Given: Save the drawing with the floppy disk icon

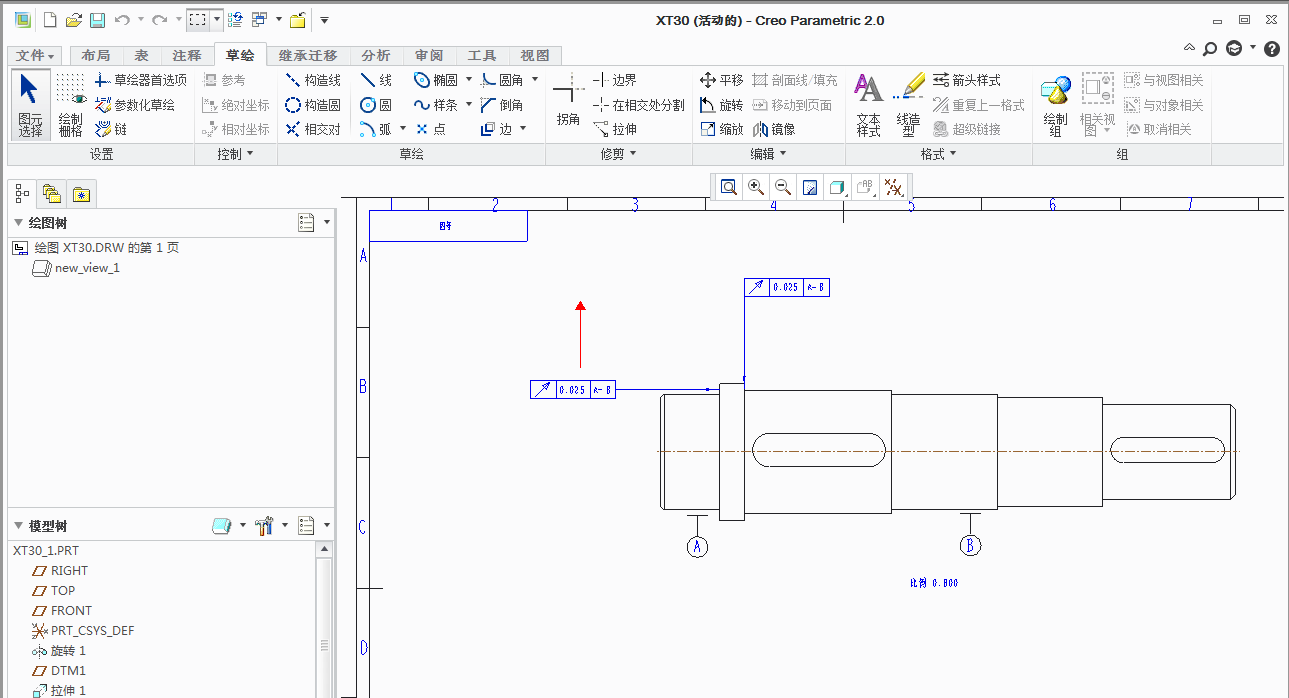Looking at the screenshot, I should pos(97,20).
